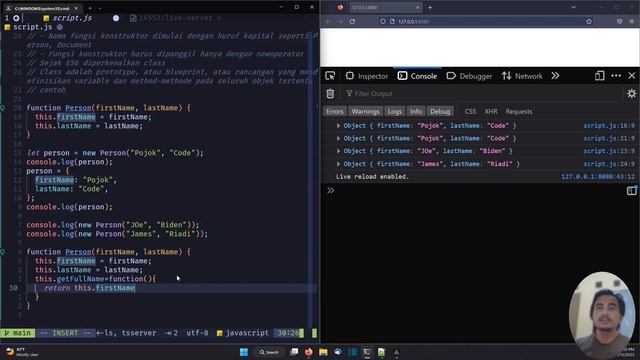Image resolution: width=640 pixels, height=360 pixels.
Task: Open Firefox from the taskbar
Action: 309,352
